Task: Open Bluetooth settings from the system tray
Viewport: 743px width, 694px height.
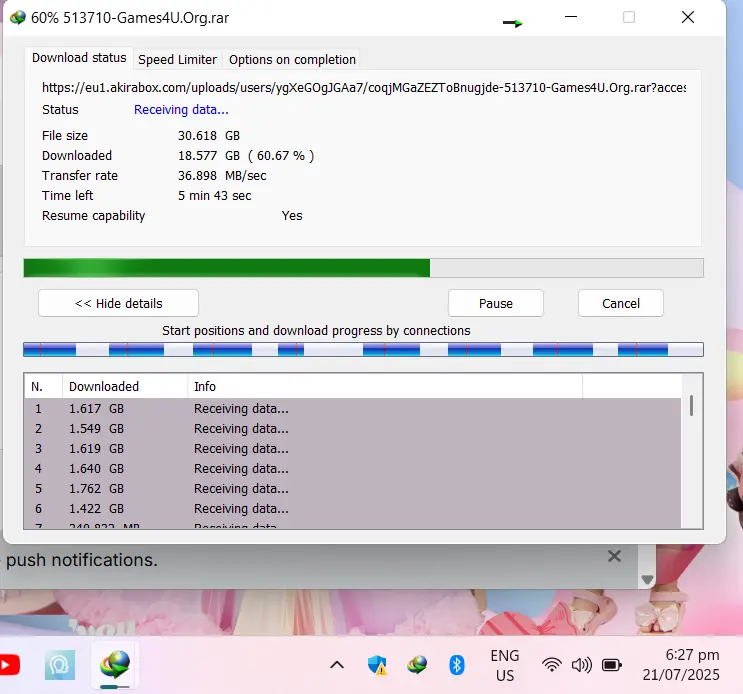Action: pos(456,665)
